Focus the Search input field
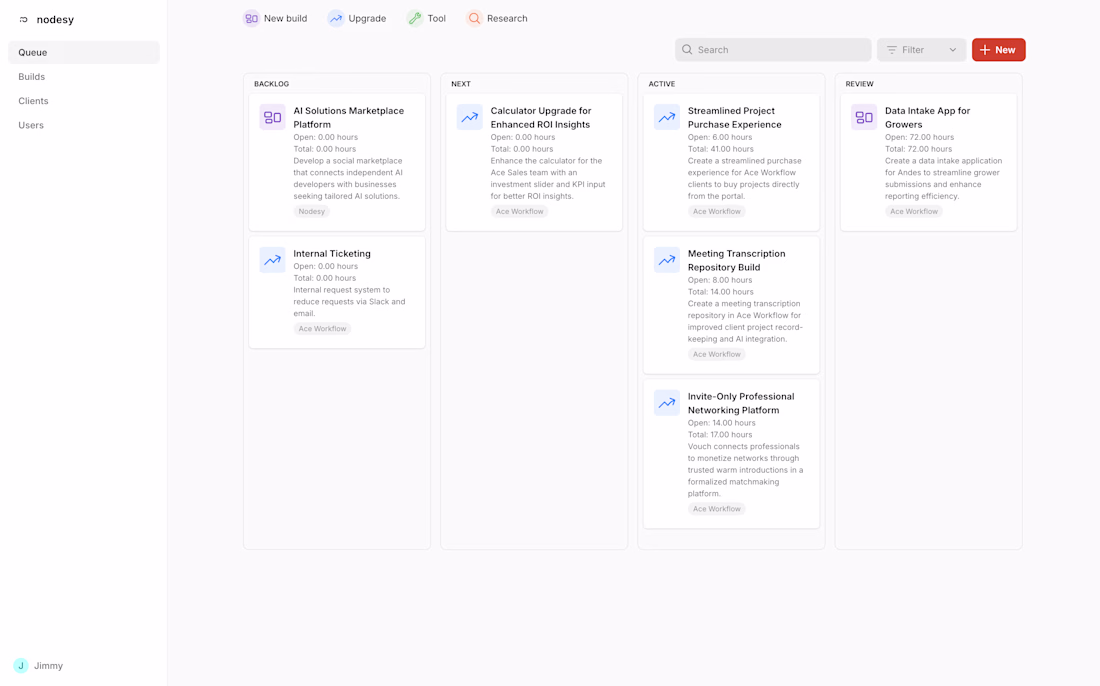1100x686 pixels. [x=773, y=50]
